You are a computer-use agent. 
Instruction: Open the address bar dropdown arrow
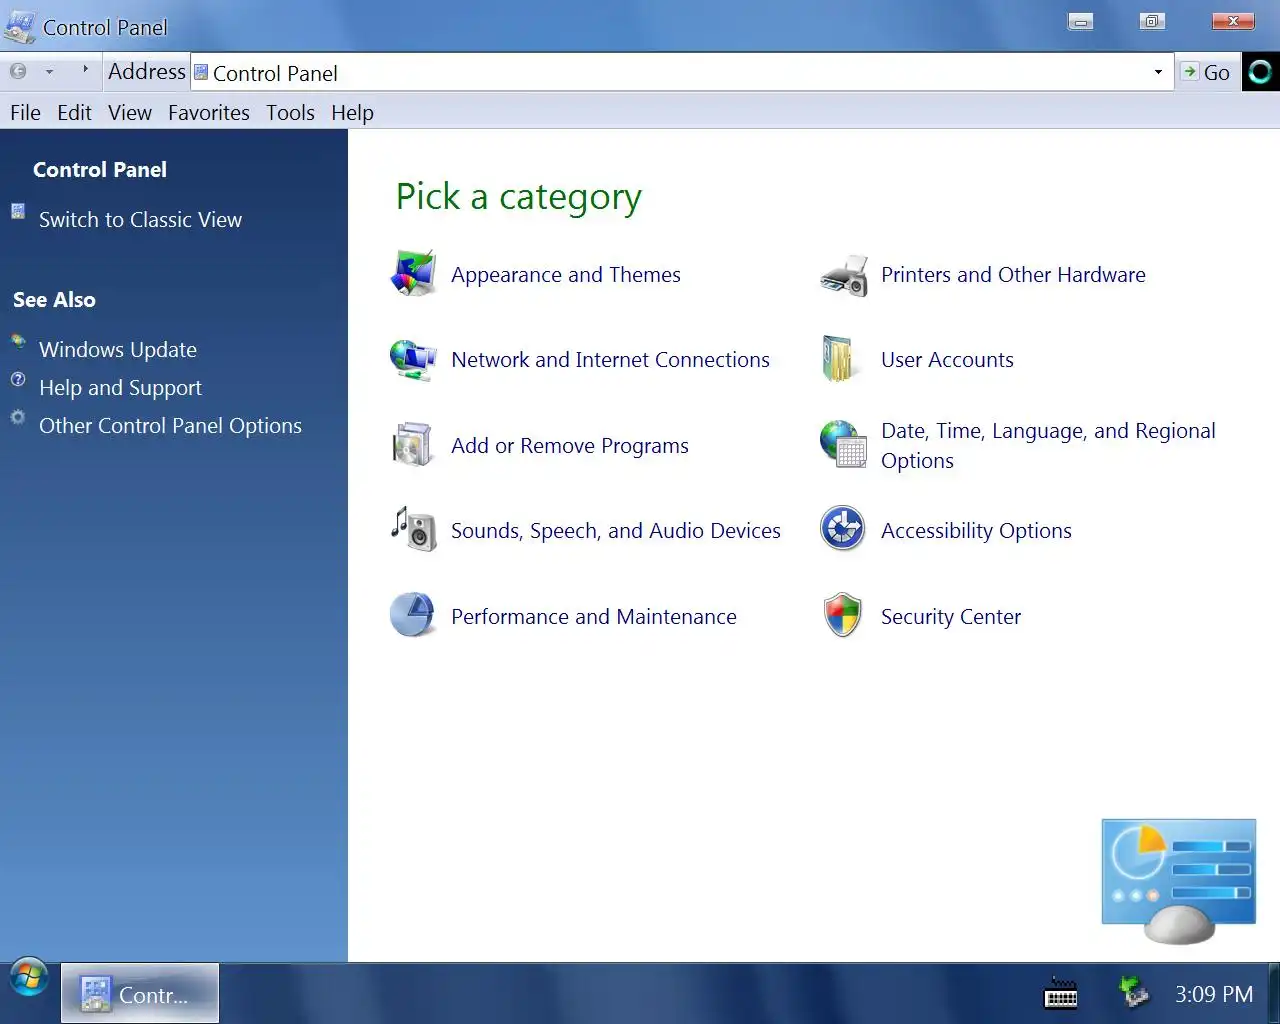1158,72
